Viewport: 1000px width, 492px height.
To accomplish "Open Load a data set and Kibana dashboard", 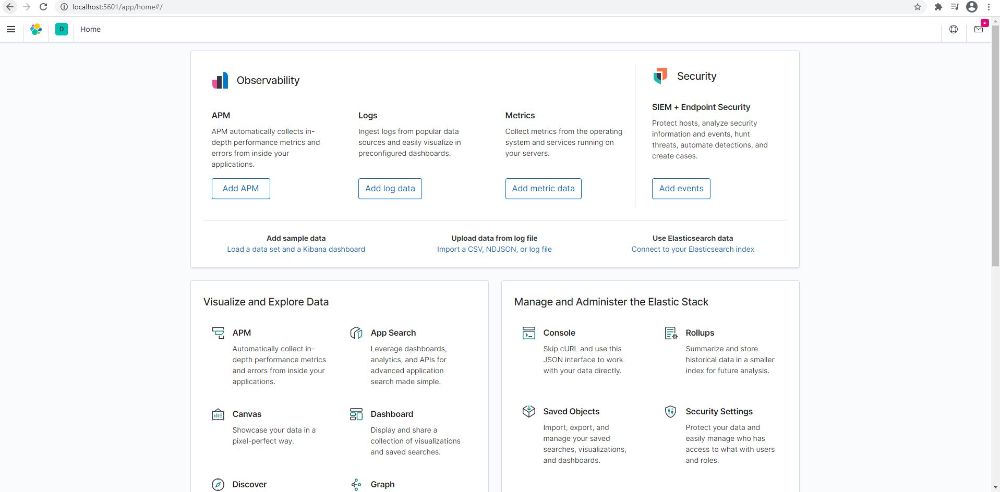I will [x=296, y=250].
